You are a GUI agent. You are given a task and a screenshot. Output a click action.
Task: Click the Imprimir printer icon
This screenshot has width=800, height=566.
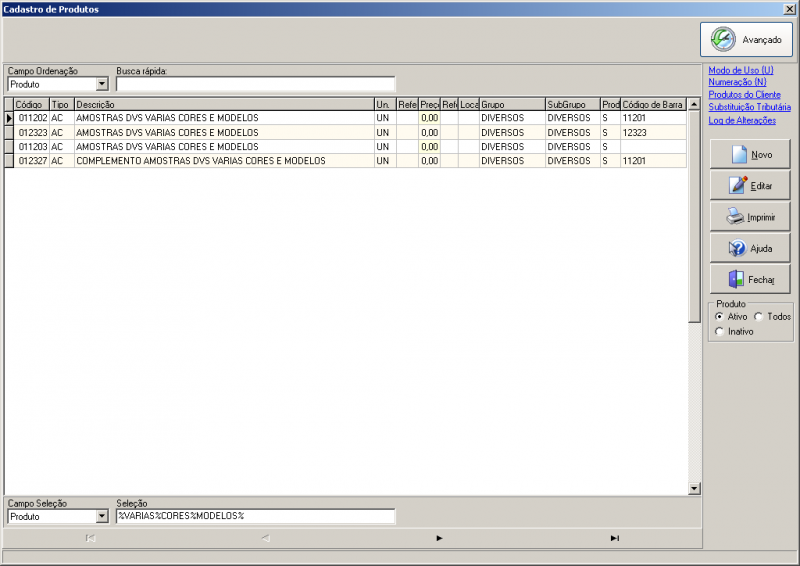click(x=735, y=216)
